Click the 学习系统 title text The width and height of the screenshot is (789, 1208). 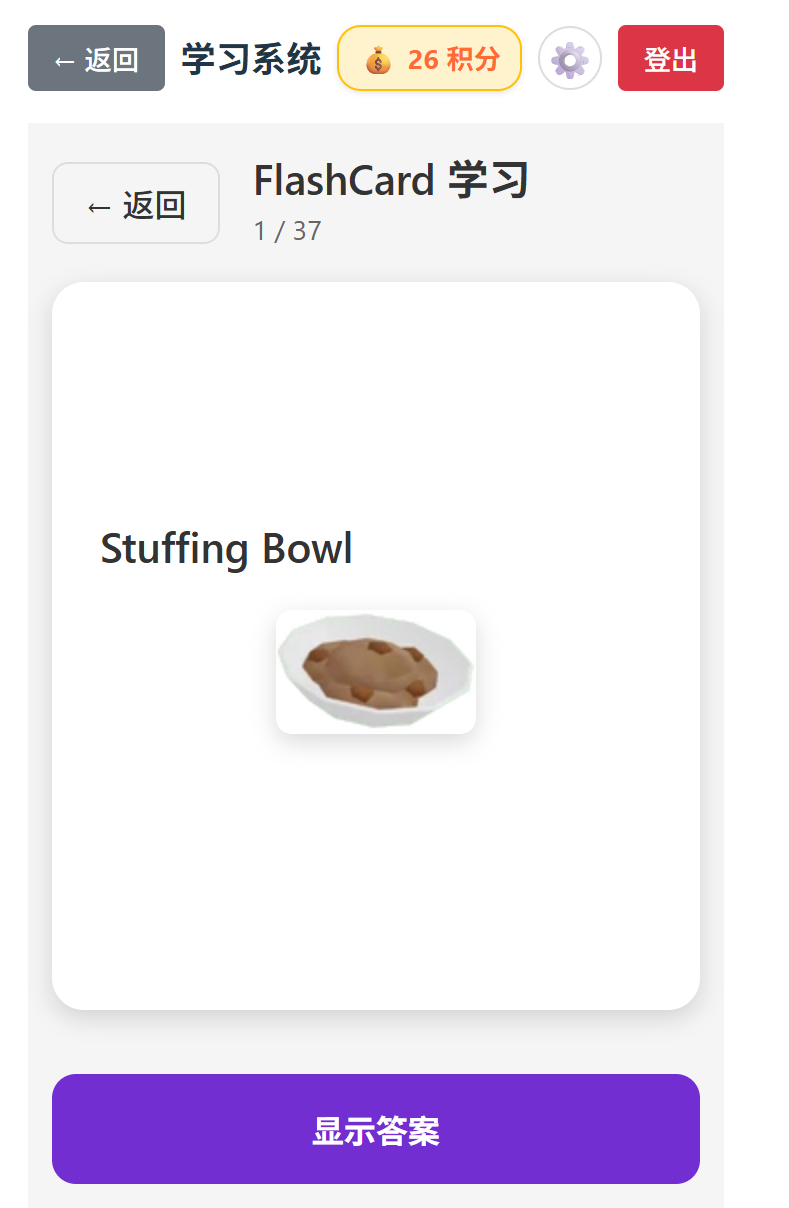tap(251, 60)
